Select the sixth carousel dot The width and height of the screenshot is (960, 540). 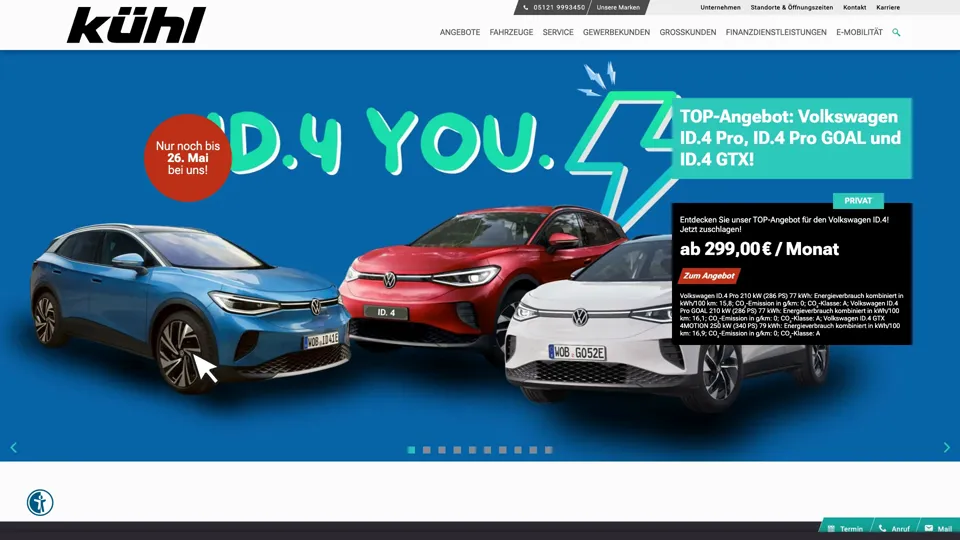(x=487, y=450)
